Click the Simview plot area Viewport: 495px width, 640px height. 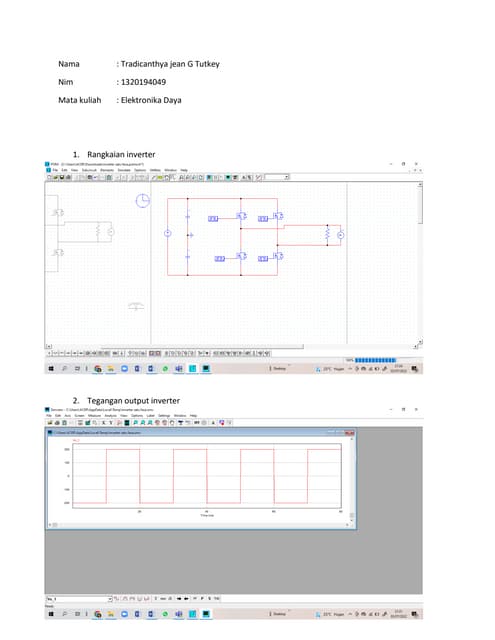(206, 476)
